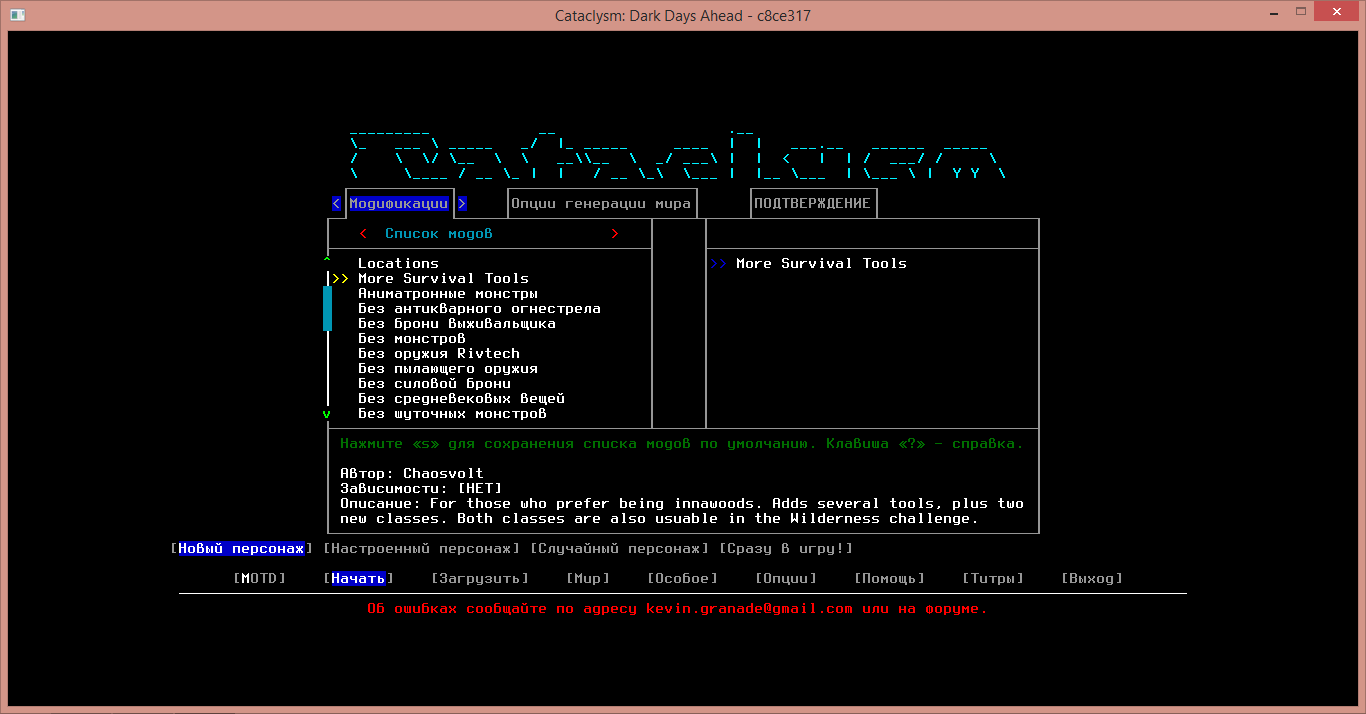Open the Помощь menu item
The height and width of the screenshot is (714, 1366).
click(x=889, y=578)
